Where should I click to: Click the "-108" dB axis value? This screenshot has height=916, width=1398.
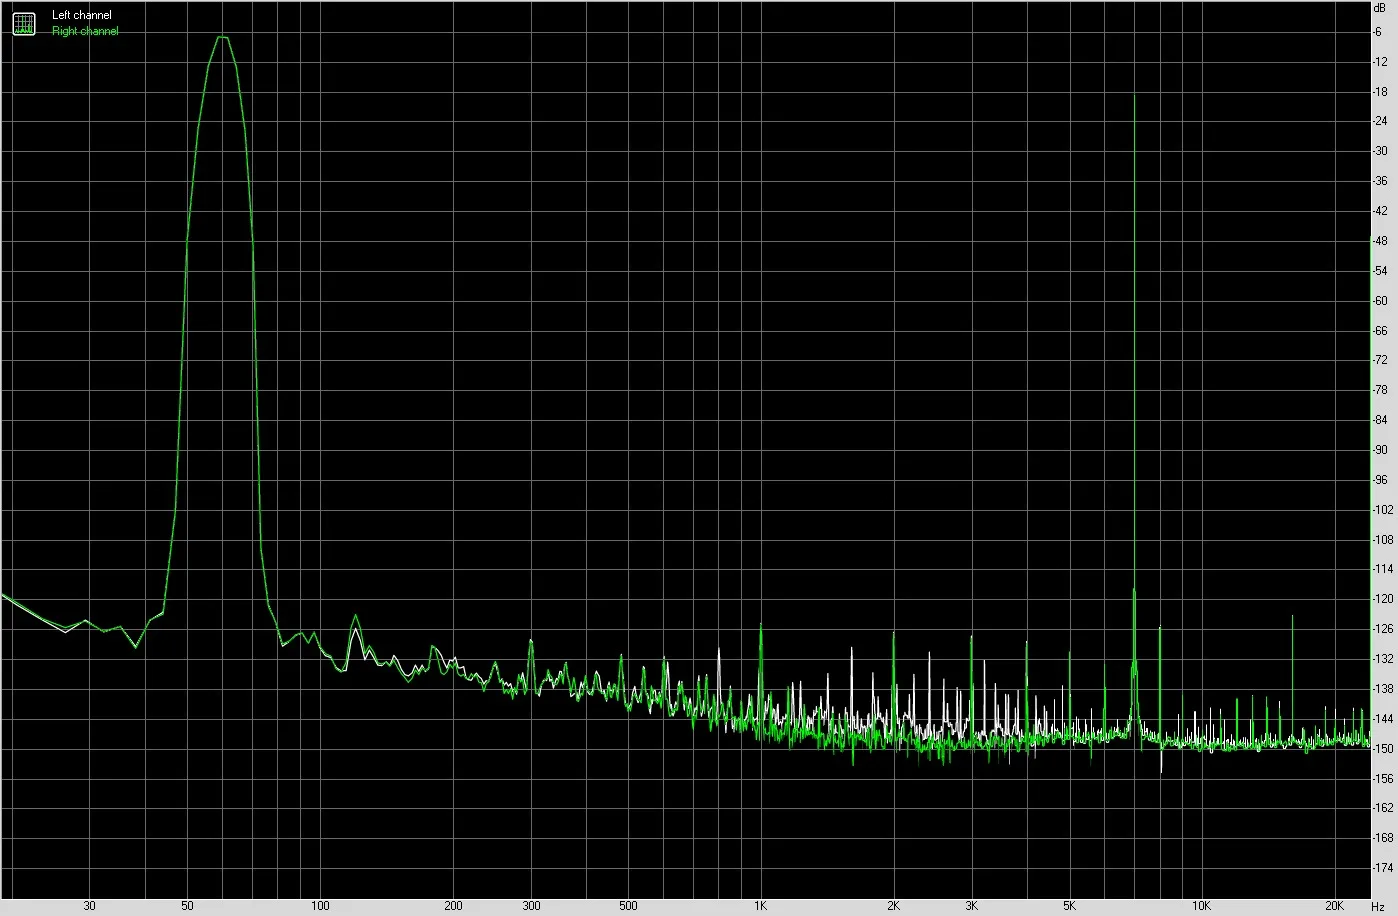pos(1383,540)
